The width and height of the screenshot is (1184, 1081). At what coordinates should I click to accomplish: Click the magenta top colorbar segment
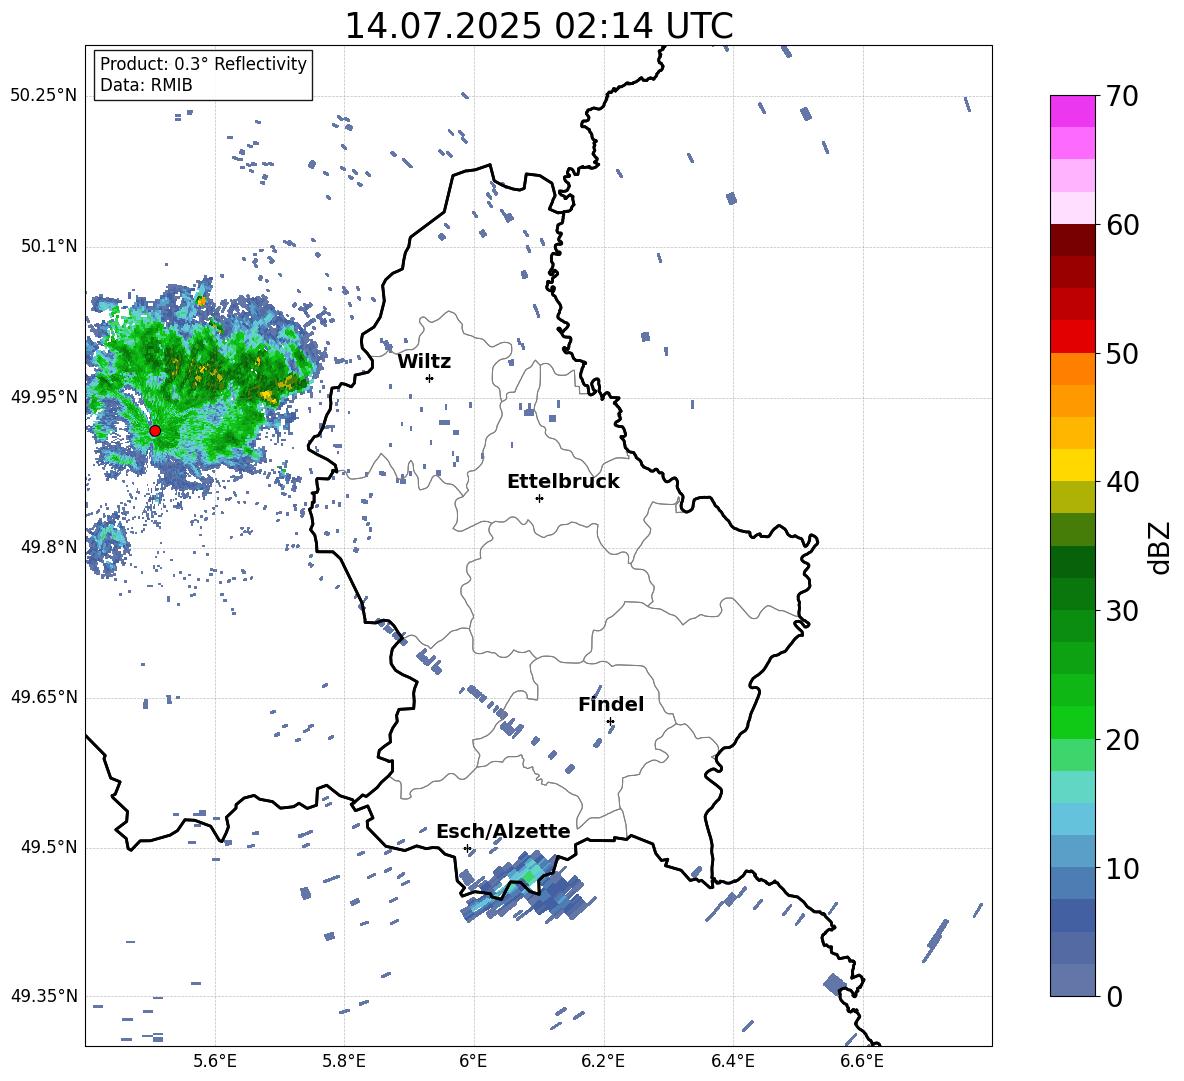(x=1073, y=112)
